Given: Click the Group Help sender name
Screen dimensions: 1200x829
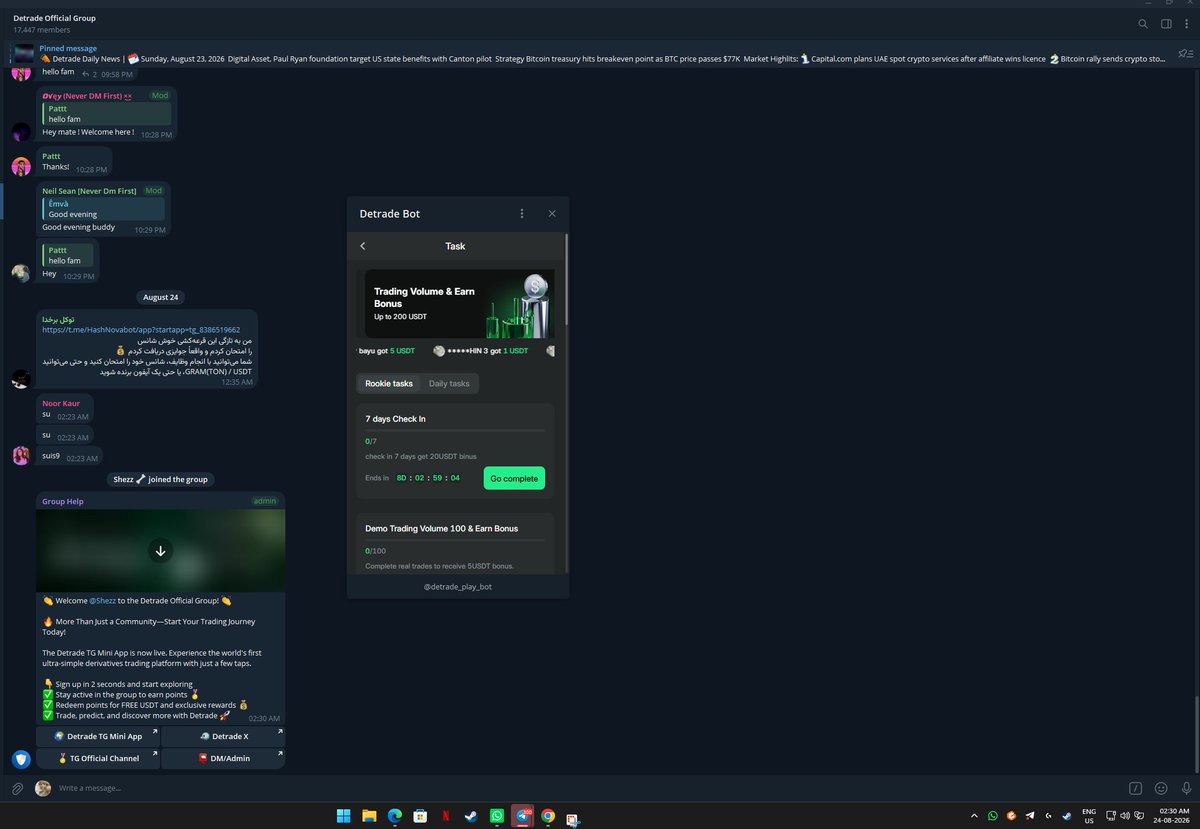Looking at the screenshot, I should [x=63, y=501].
